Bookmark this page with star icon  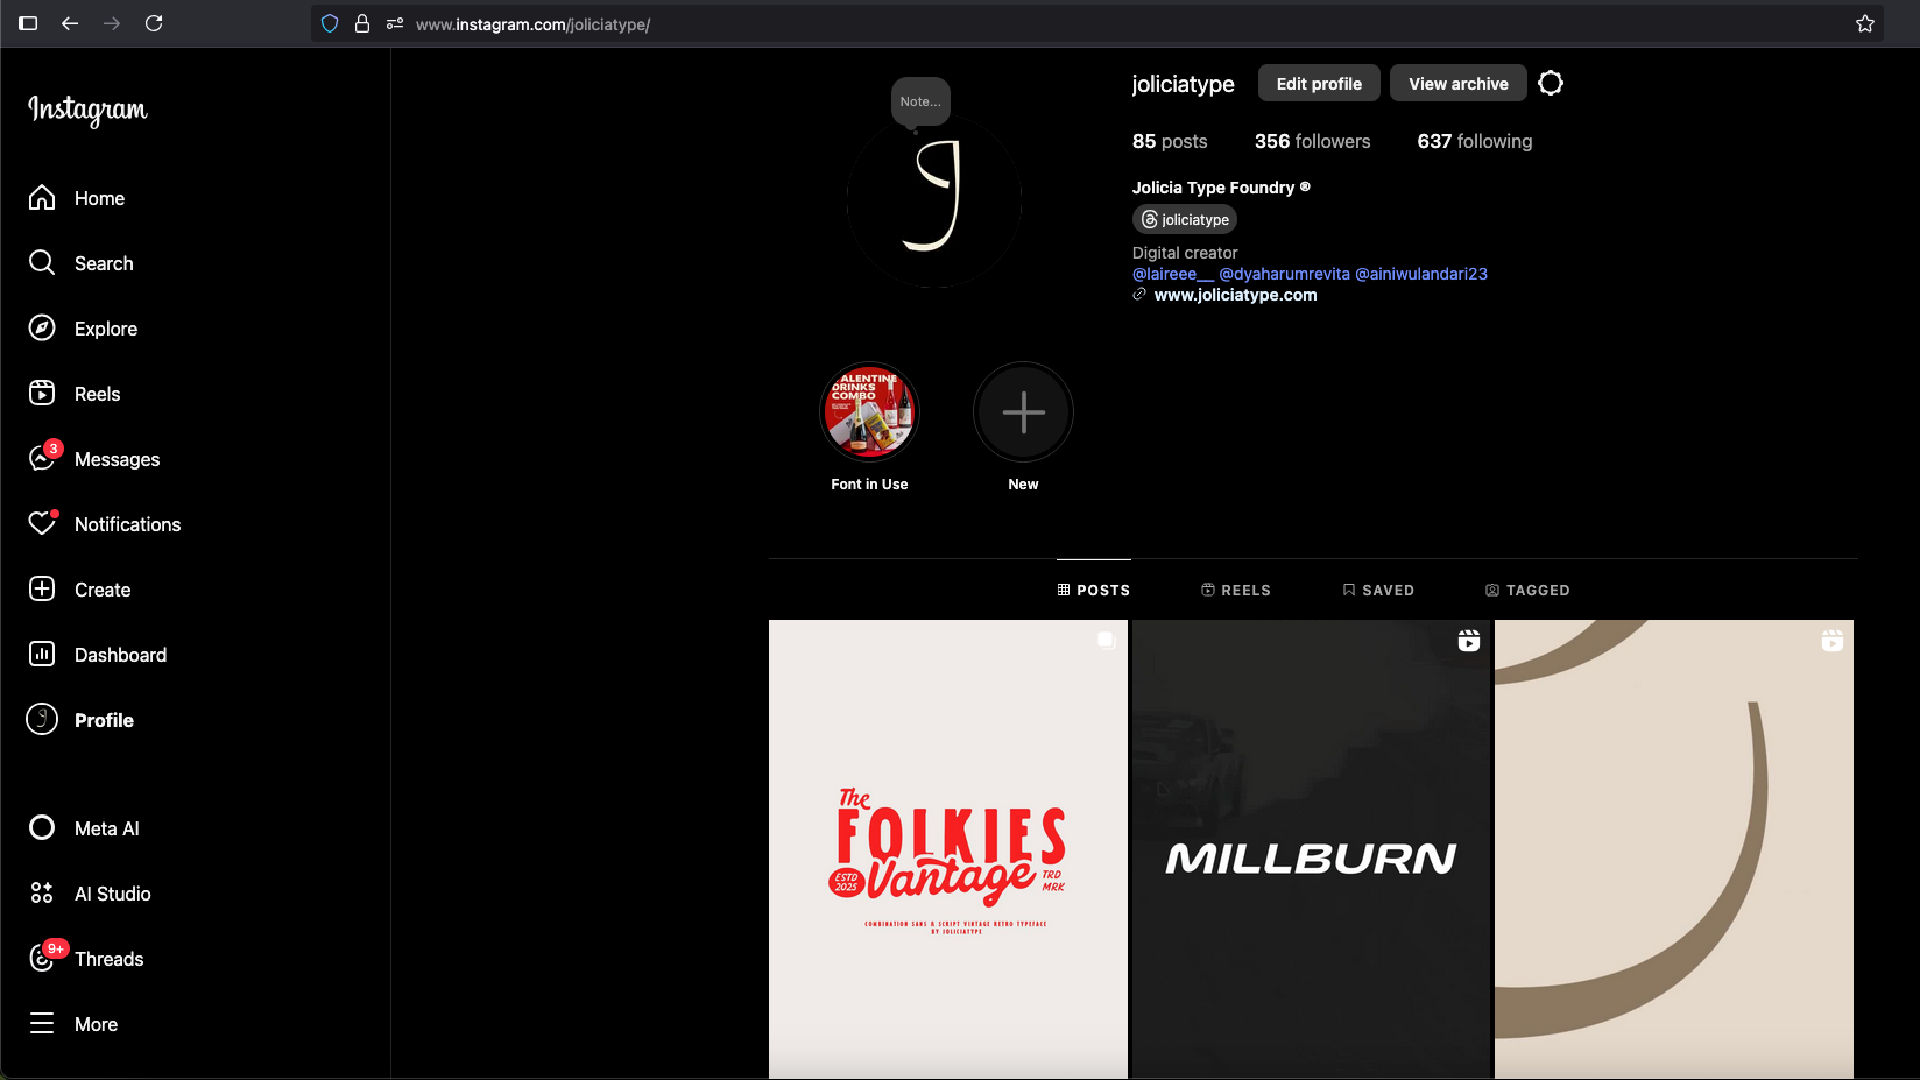coord(1865,24)
